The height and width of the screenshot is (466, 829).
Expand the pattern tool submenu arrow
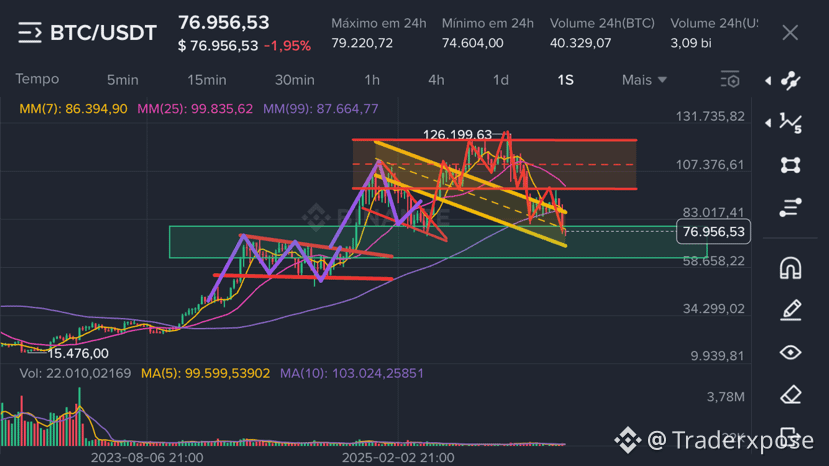[768, 123]
